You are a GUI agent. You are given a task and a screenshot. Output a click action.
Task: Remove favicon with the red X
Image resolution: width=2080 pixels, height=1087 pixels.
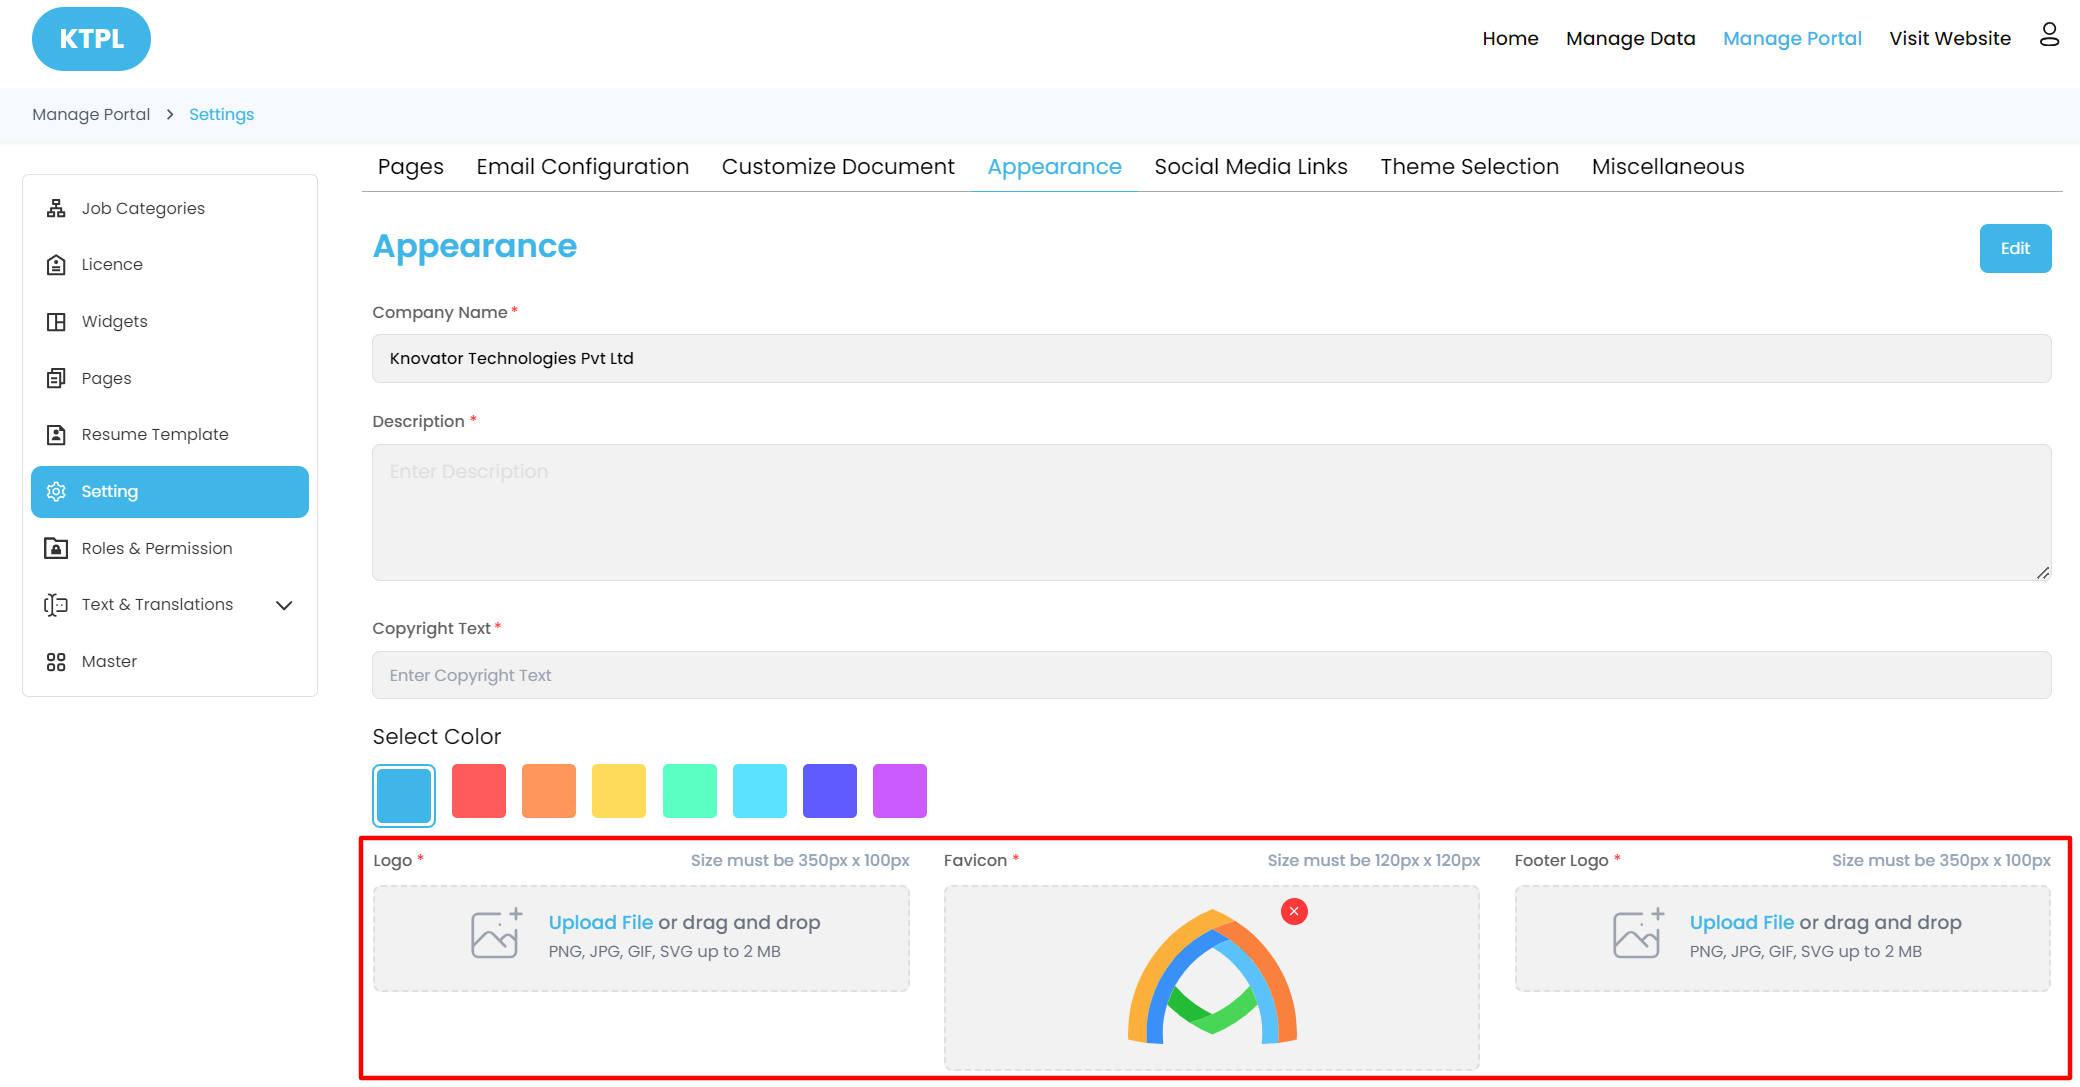click(x=1294, y=911)
